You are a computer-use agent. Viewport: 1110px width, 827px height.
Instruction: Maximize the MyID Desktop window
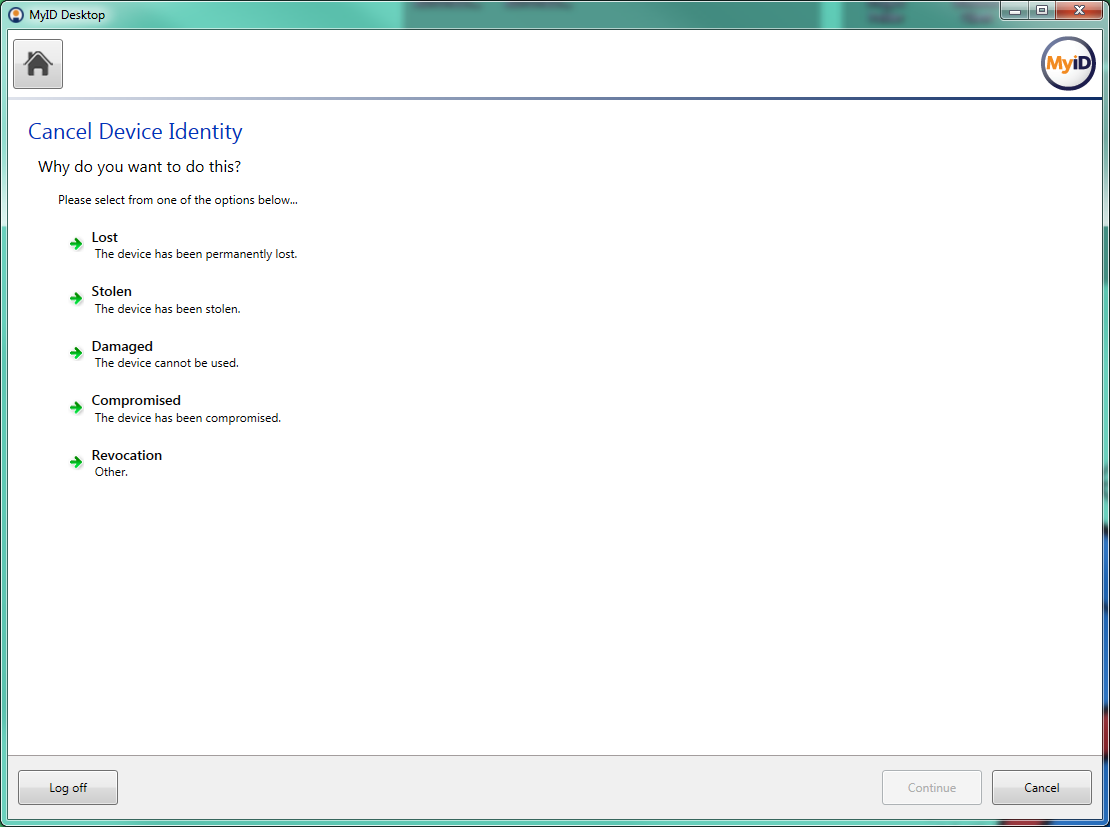point(1042,11)
